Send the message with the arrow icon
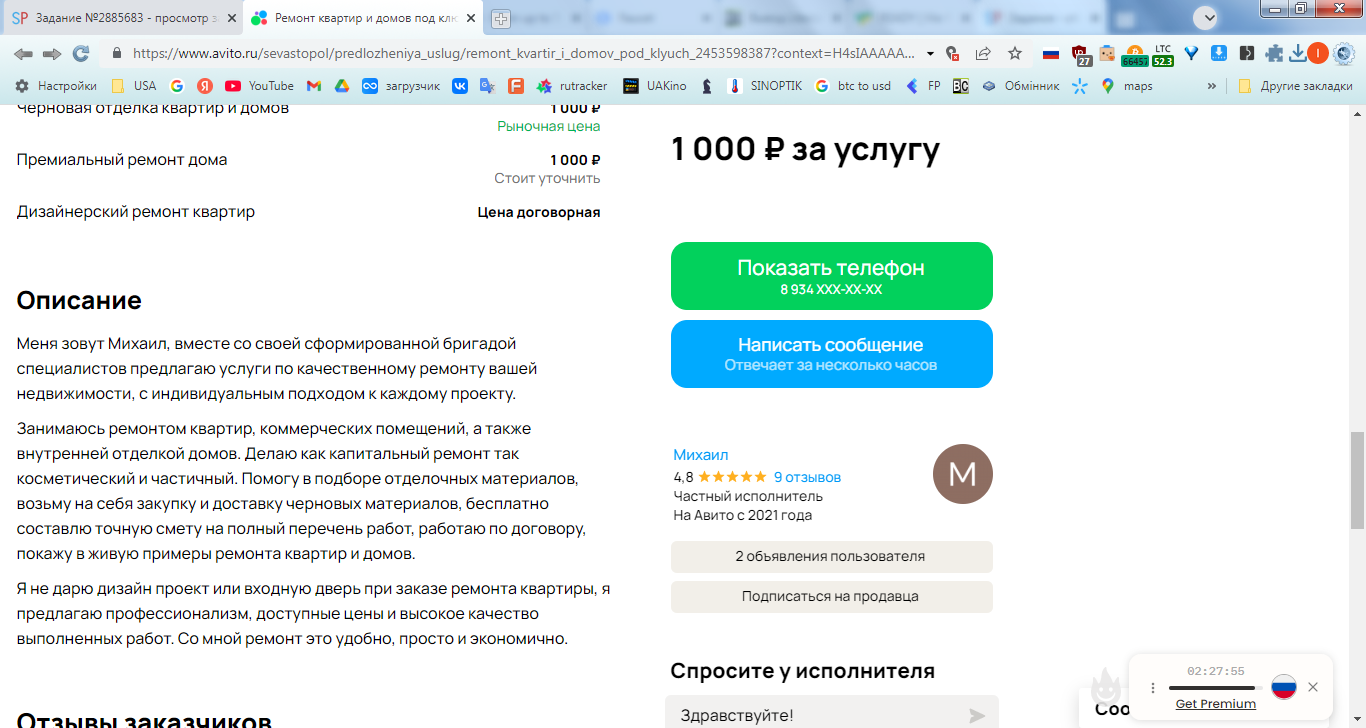Screen dimensions: 1366x728 (977, 716)
